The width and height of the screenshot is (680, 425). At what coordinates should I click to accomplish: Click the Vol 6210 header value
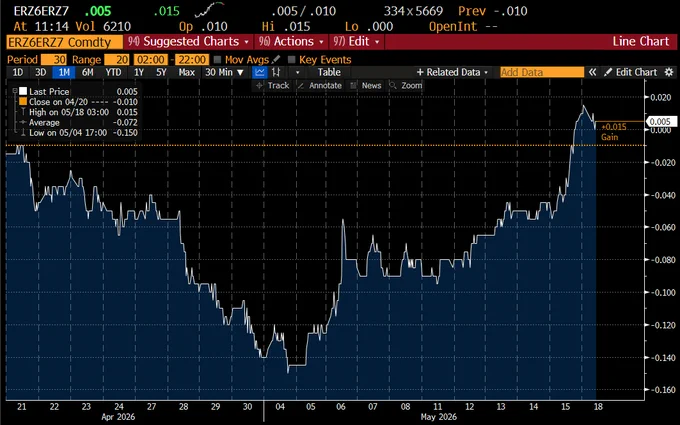[x=103, y=26]
